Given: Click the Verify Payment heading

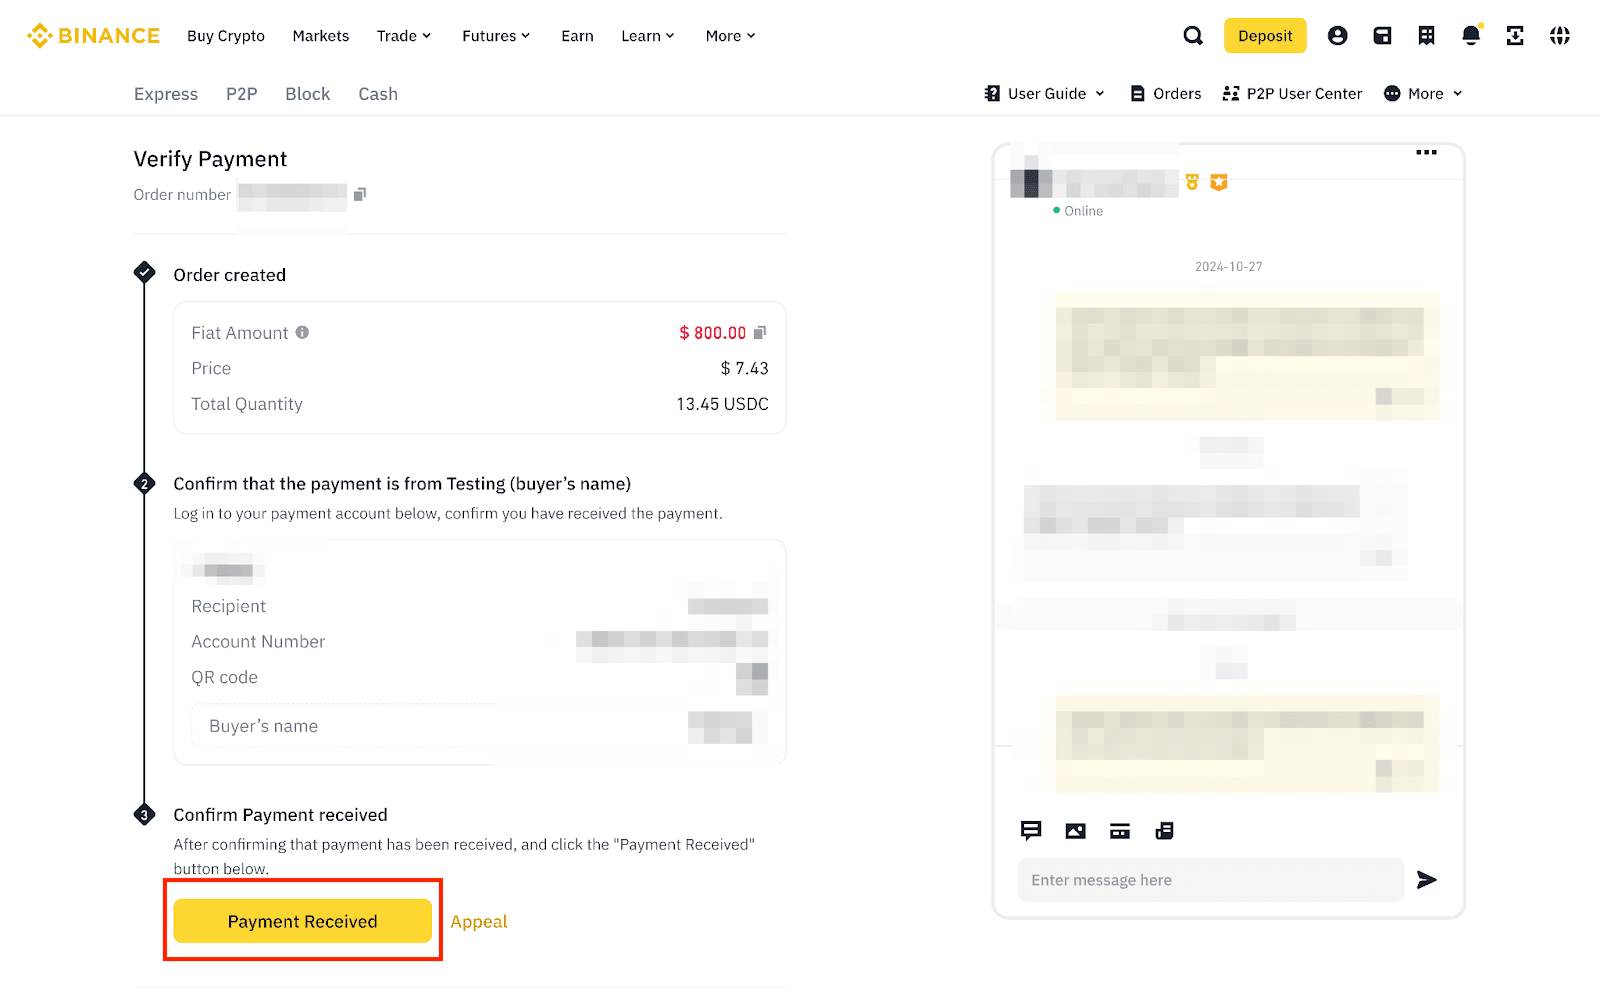Looking at the screenshot, I should (210, 159).
